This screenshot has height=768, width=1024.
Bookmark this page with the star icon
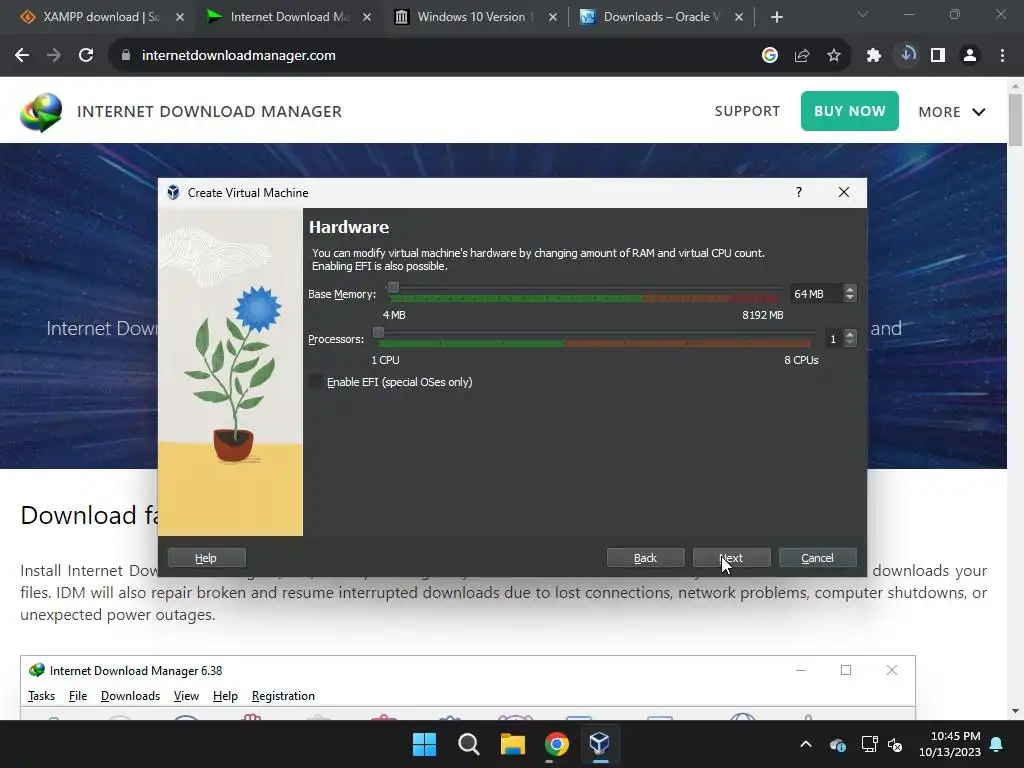[834, 56]
